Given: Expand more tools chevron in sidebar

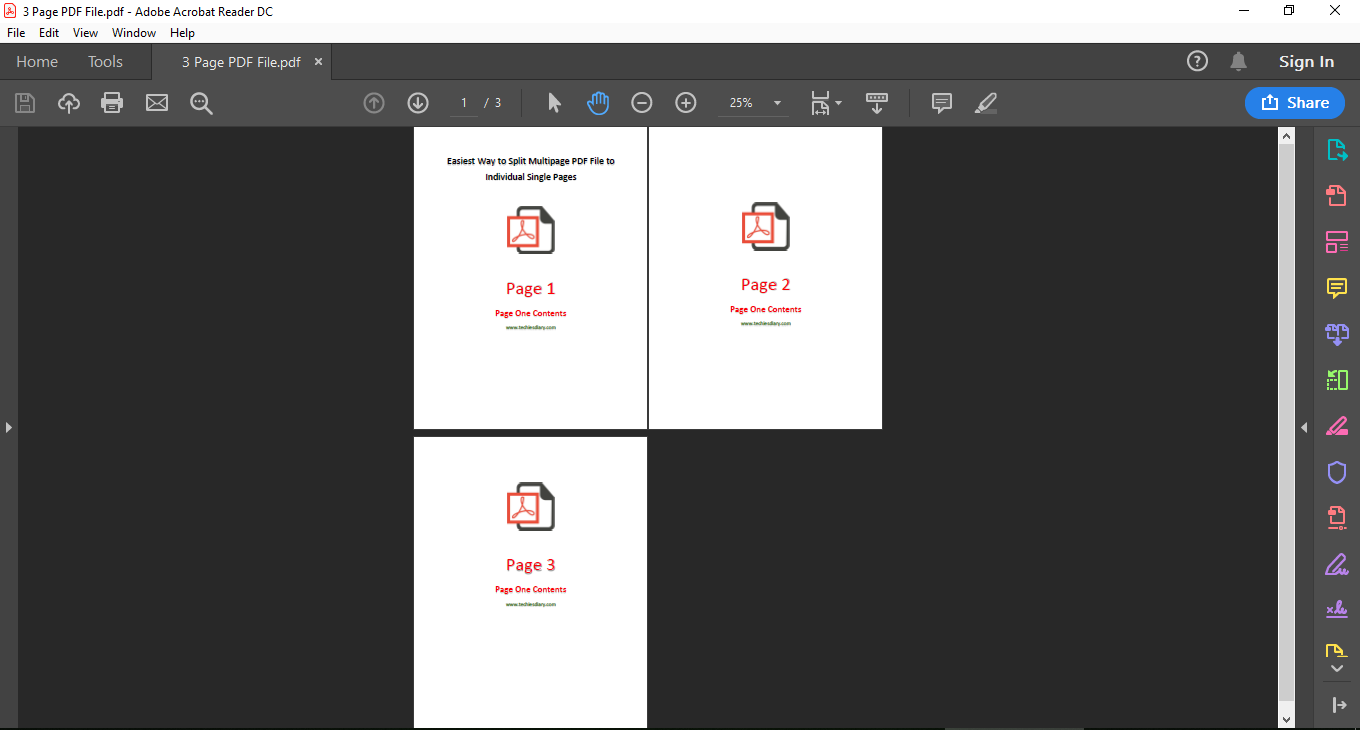Looking at the screenshot, I should 1337,668.
